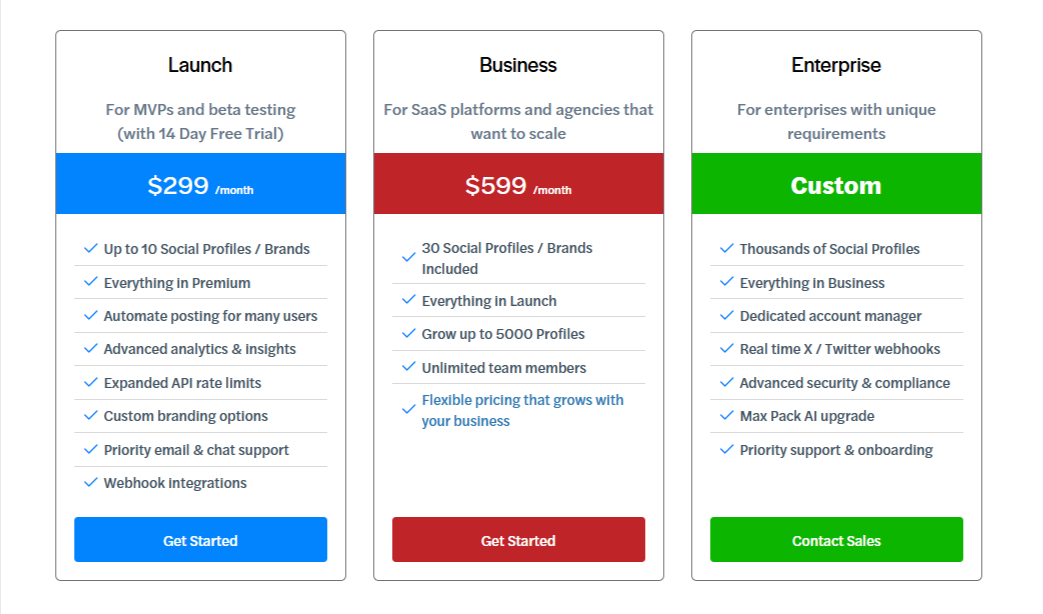Click Priority email & chat support feature

click(x=196, y=450)
